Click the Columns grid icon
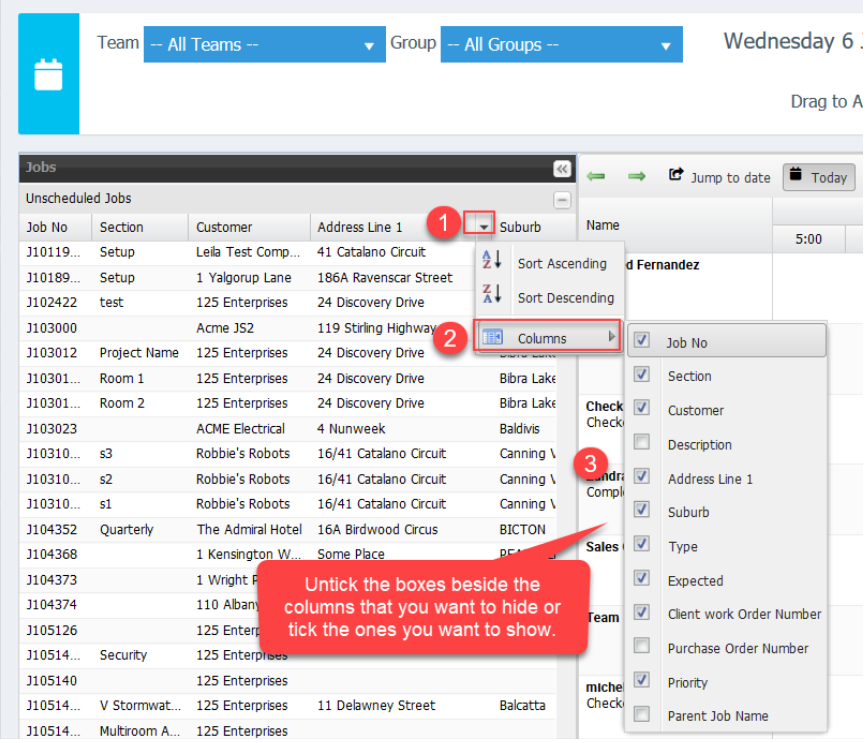 [x=492, y=338]
